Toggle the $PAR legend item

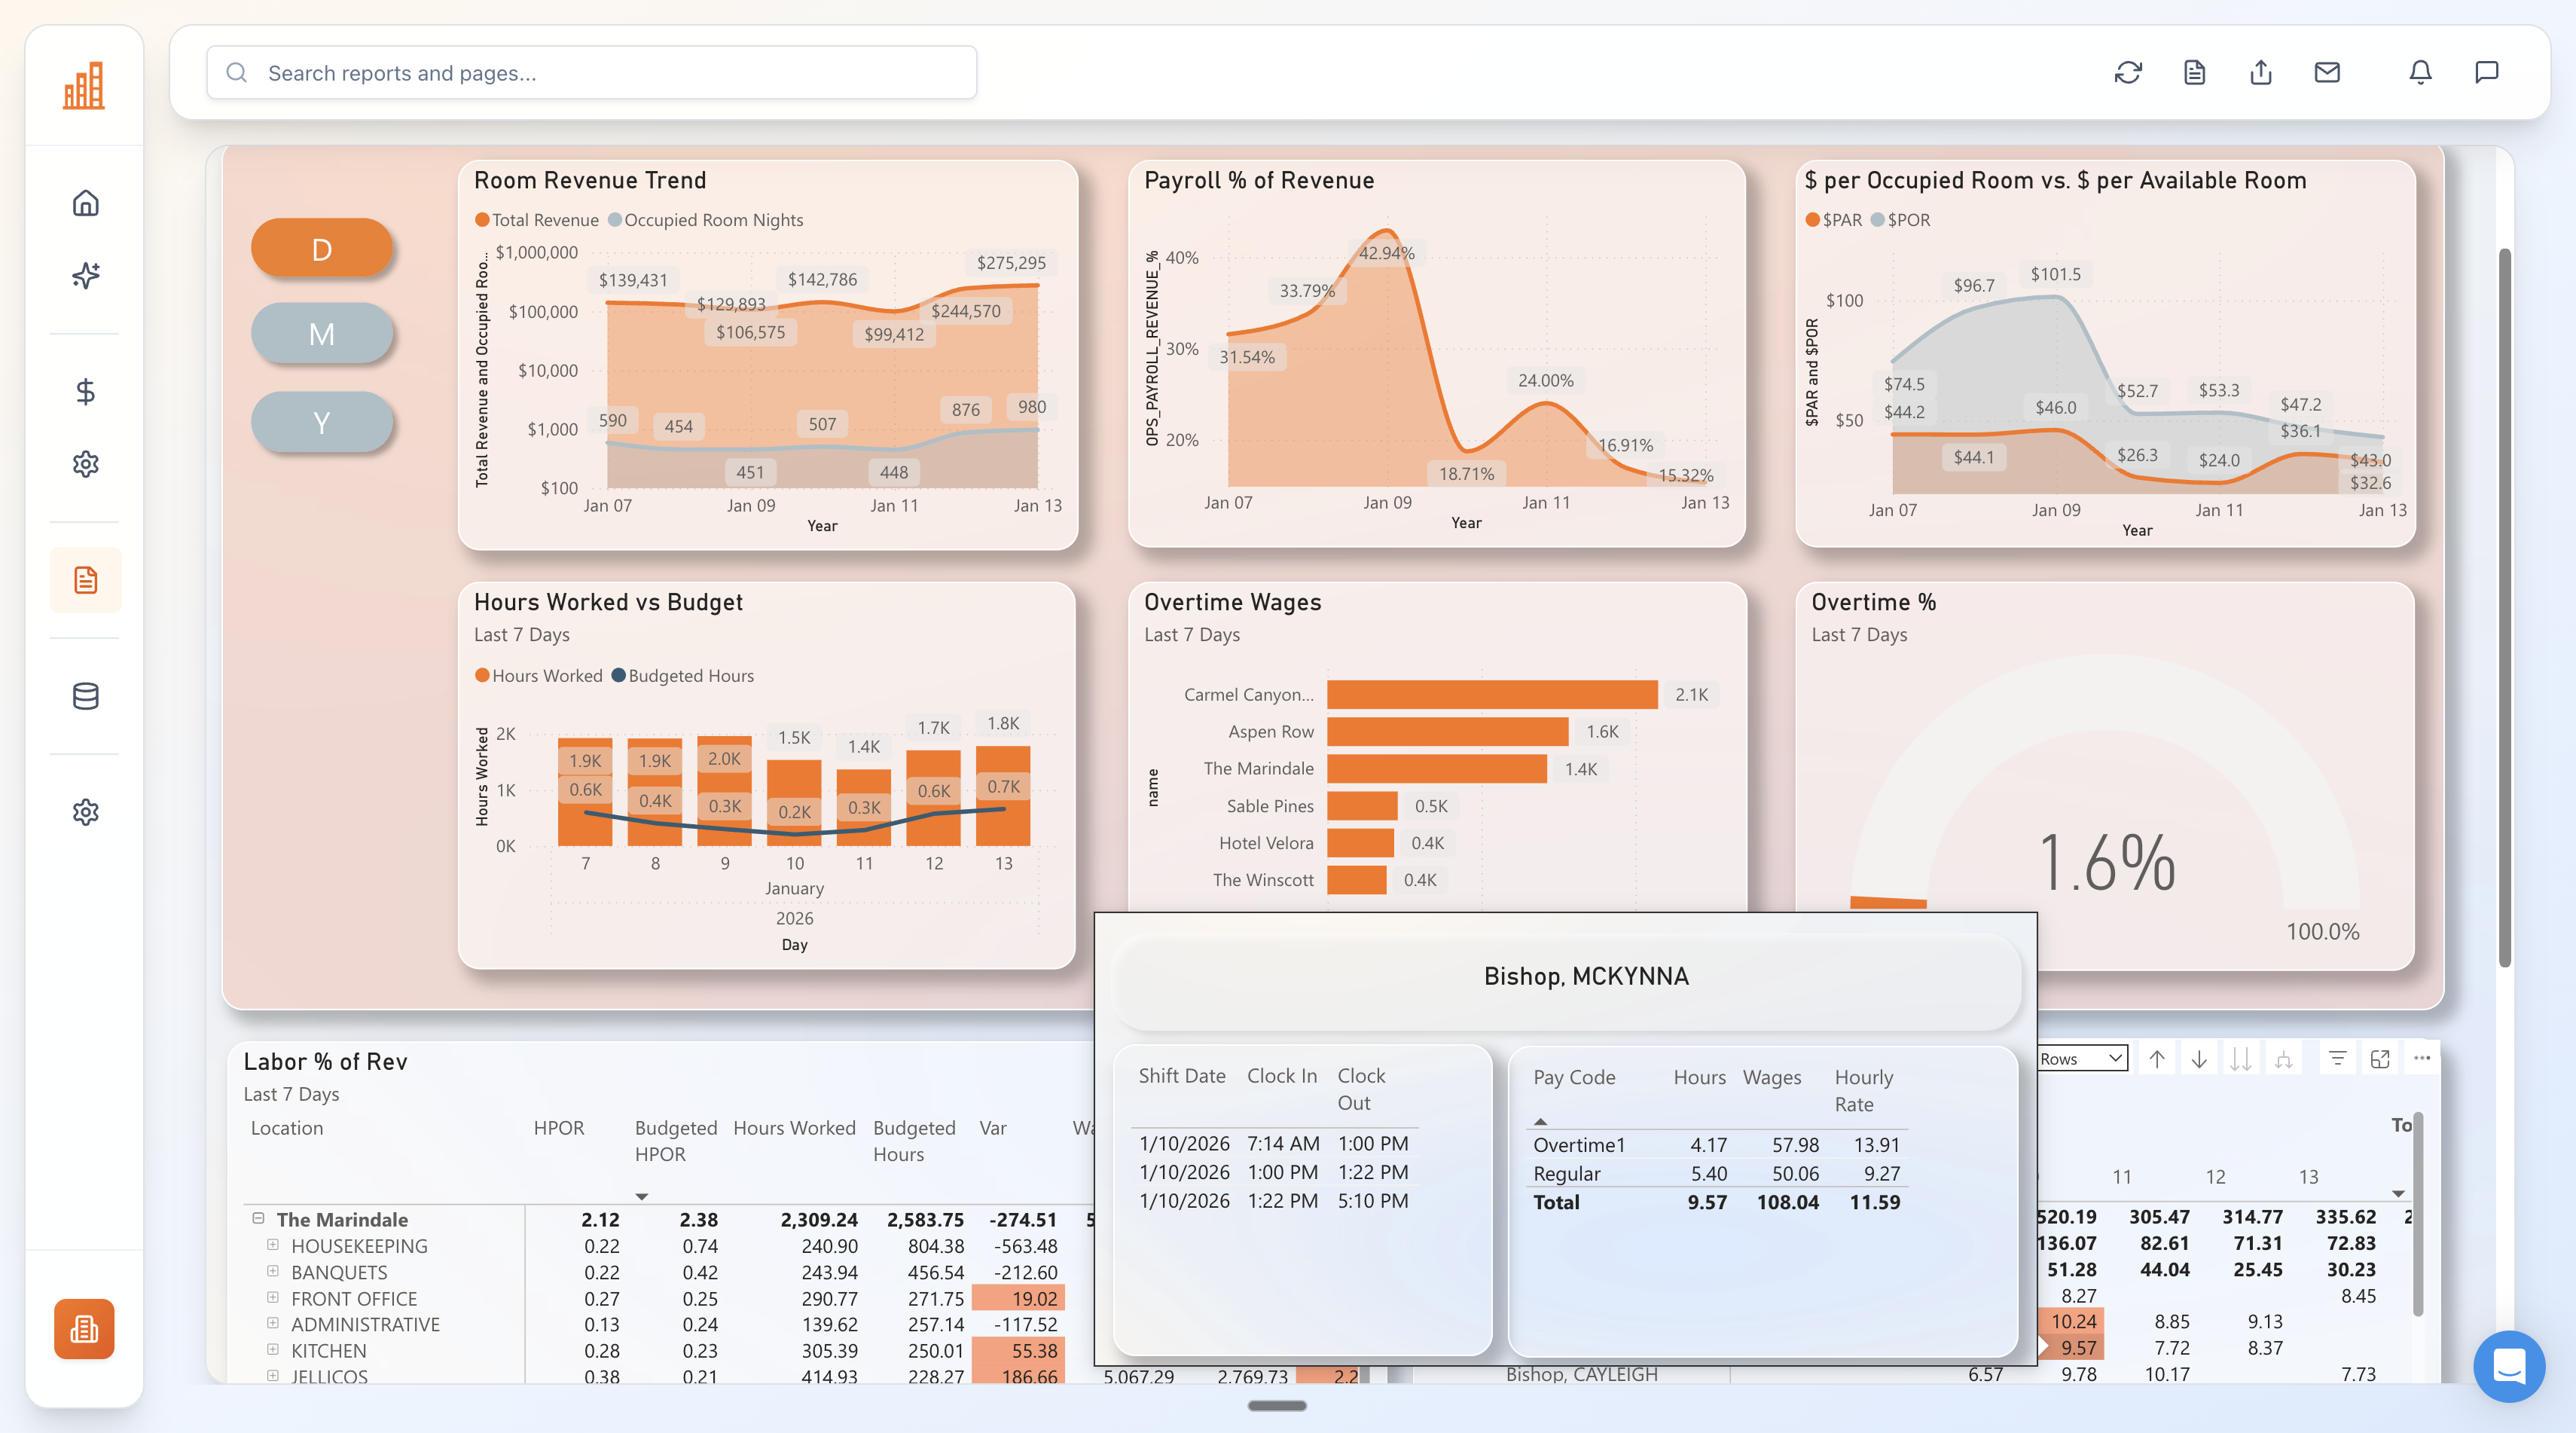tap(1833, 220)
